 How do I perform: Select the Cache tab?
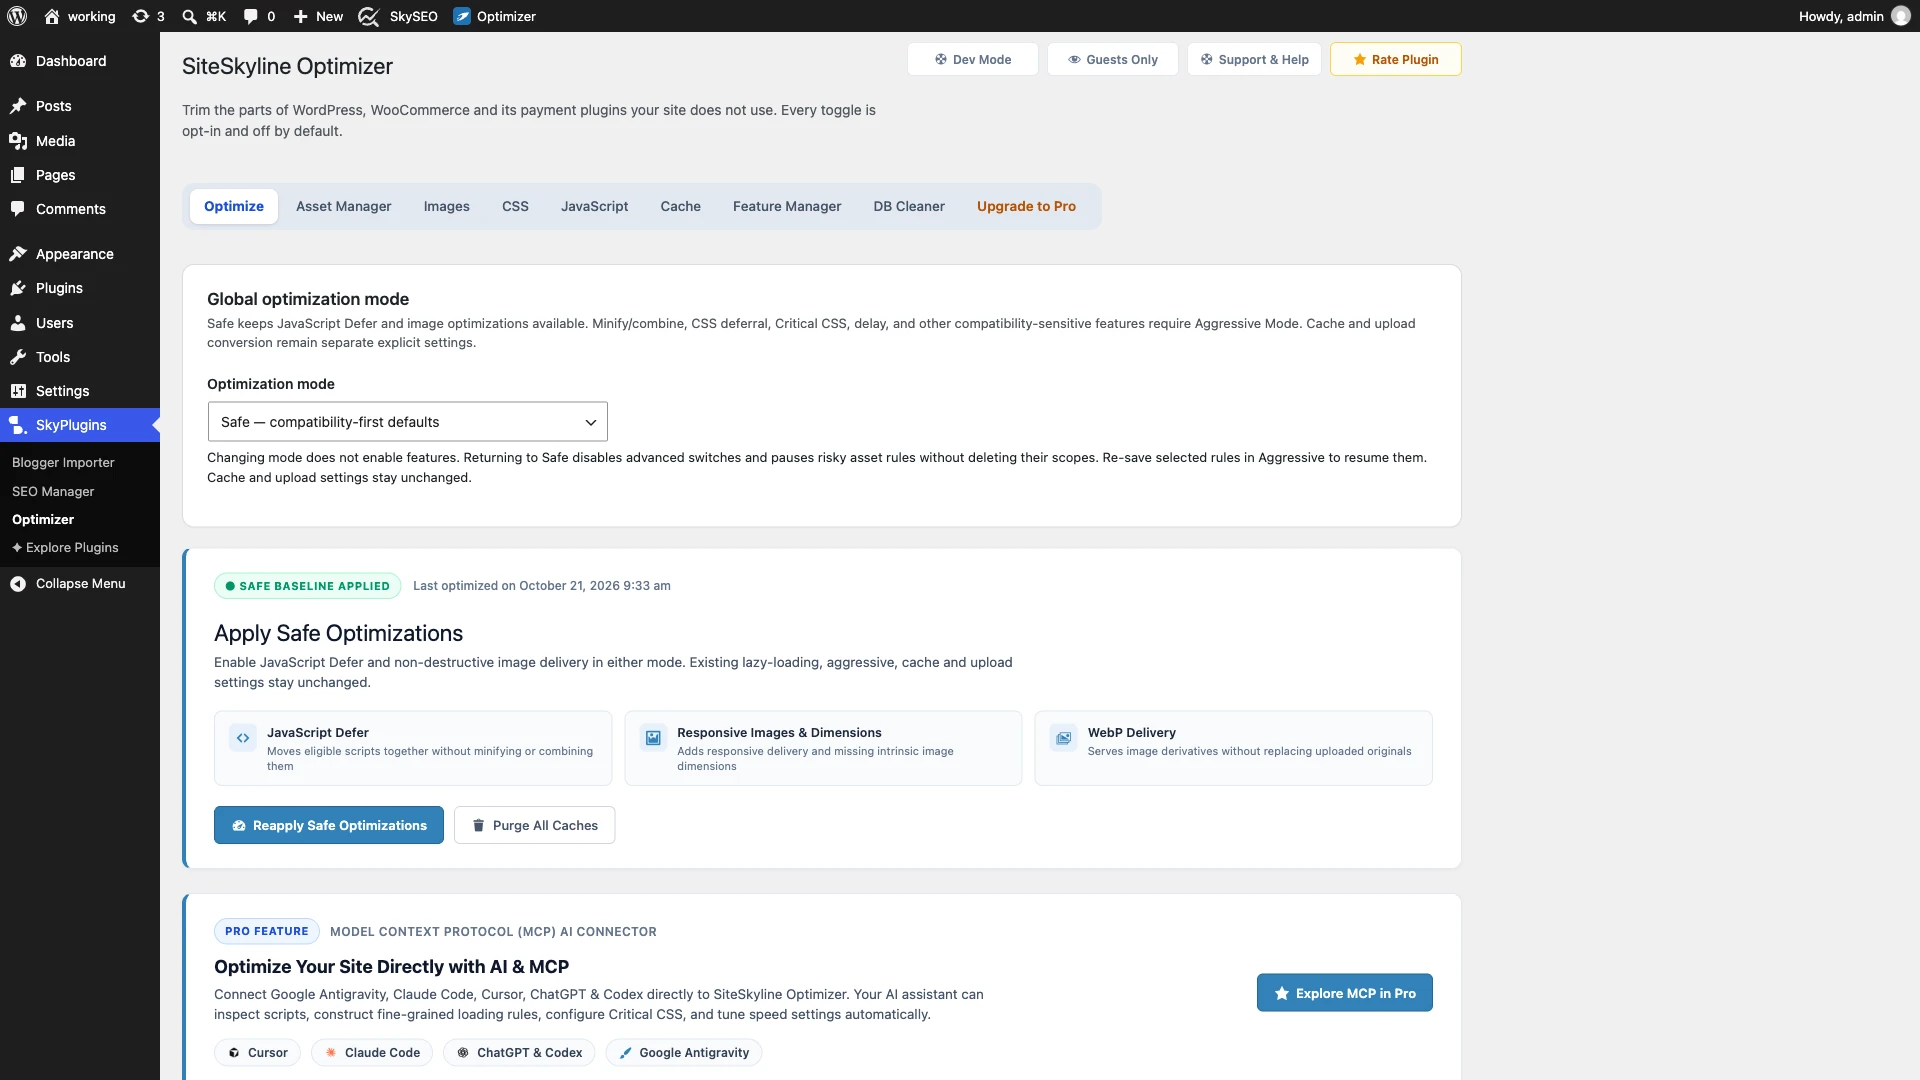680,206
